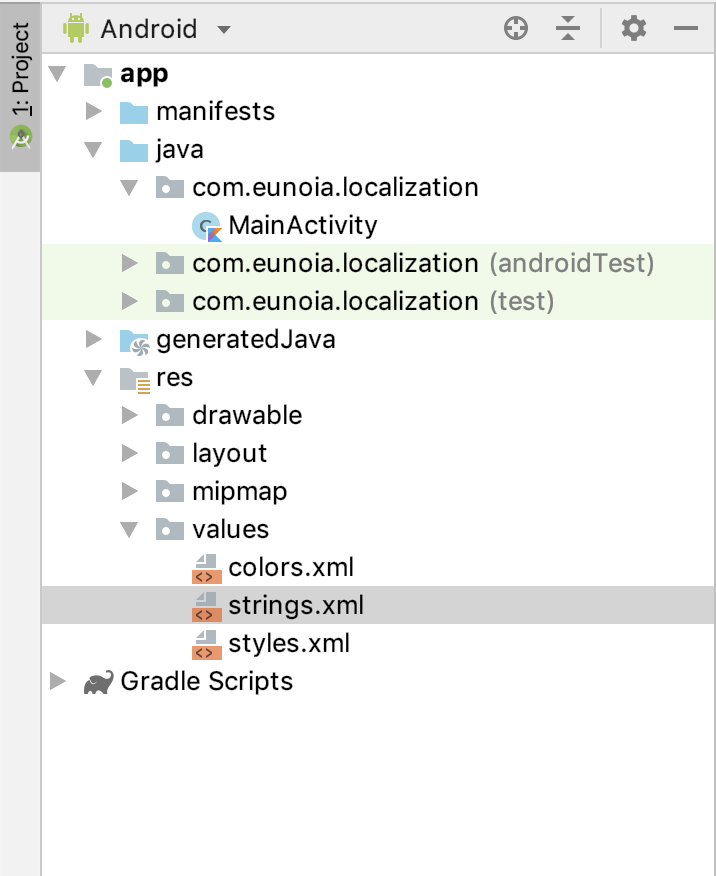Select the Android view label

[x=149, y=29]
